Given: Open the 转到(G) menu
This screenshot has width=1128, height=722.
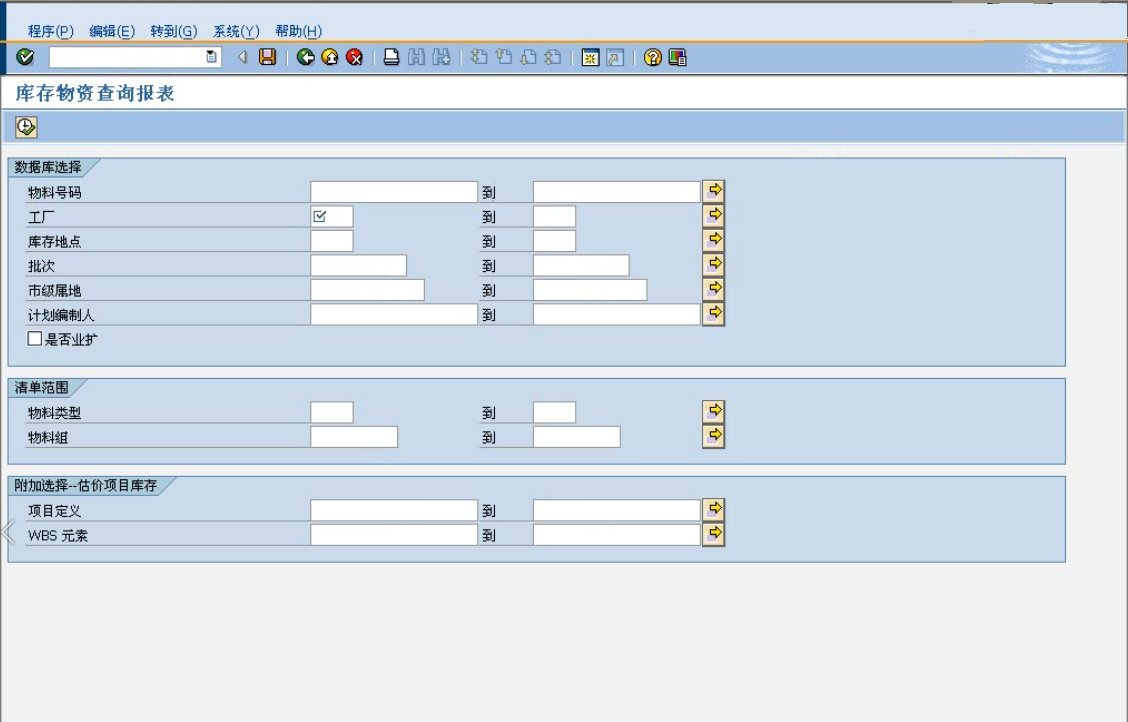Looking at the screenshot, I should click(x=174, y=31).
